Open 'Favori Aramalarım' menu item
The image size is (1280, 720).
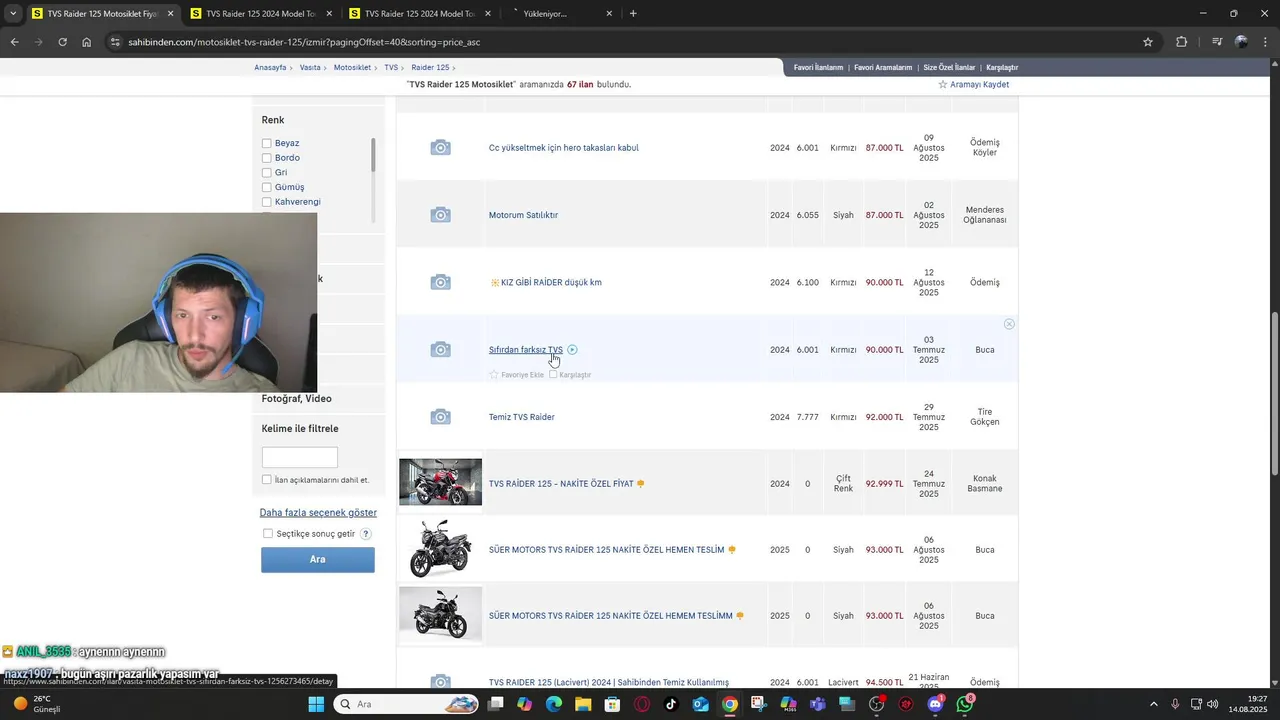click(x=883, y=68)
